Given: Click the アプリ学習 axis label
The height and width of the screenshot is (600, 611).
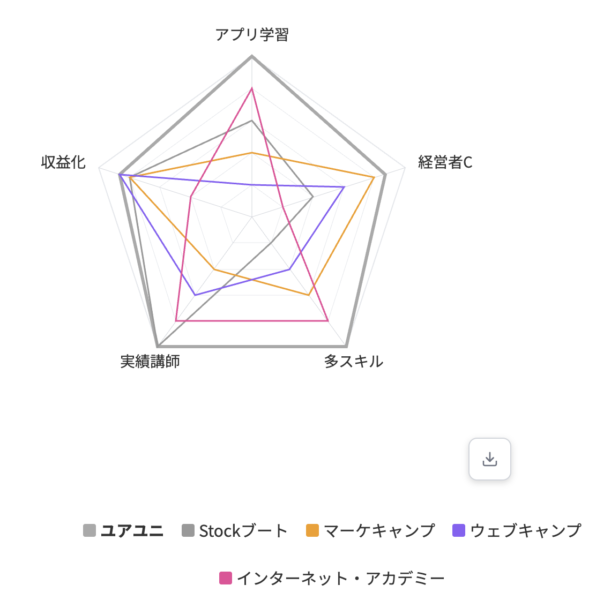Looking at the screenshot, I should click(x=252, y=35).
